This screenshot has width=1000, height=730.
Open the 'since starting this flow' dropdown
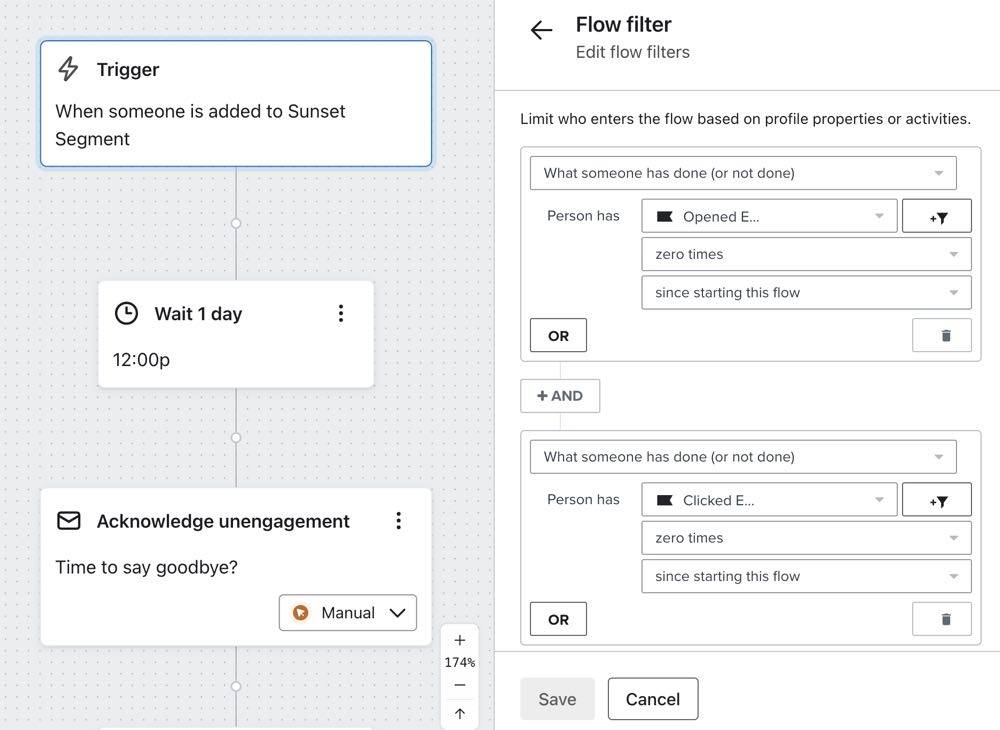coord(806,292)
